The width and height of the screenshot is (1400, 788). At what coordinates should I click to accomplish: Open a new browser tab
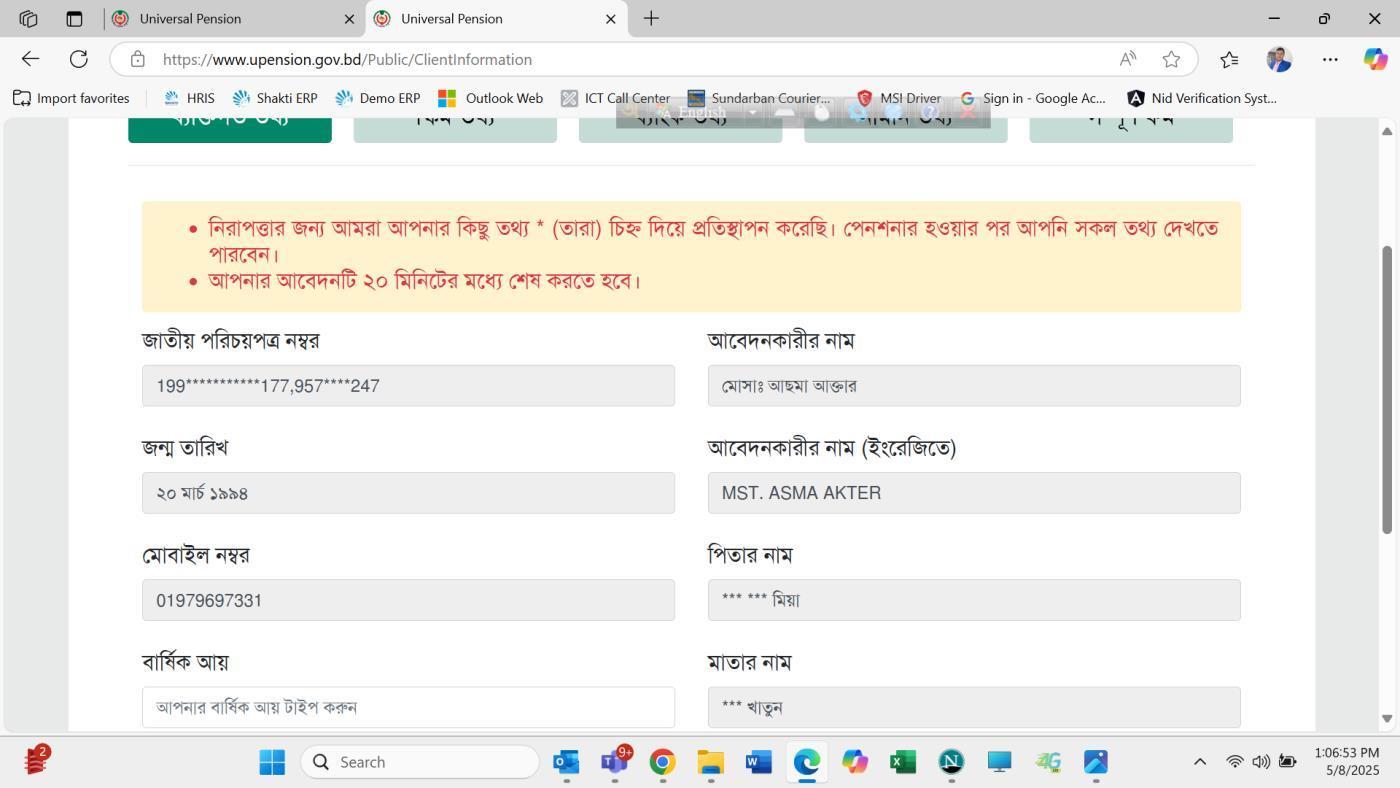[651, 18]
